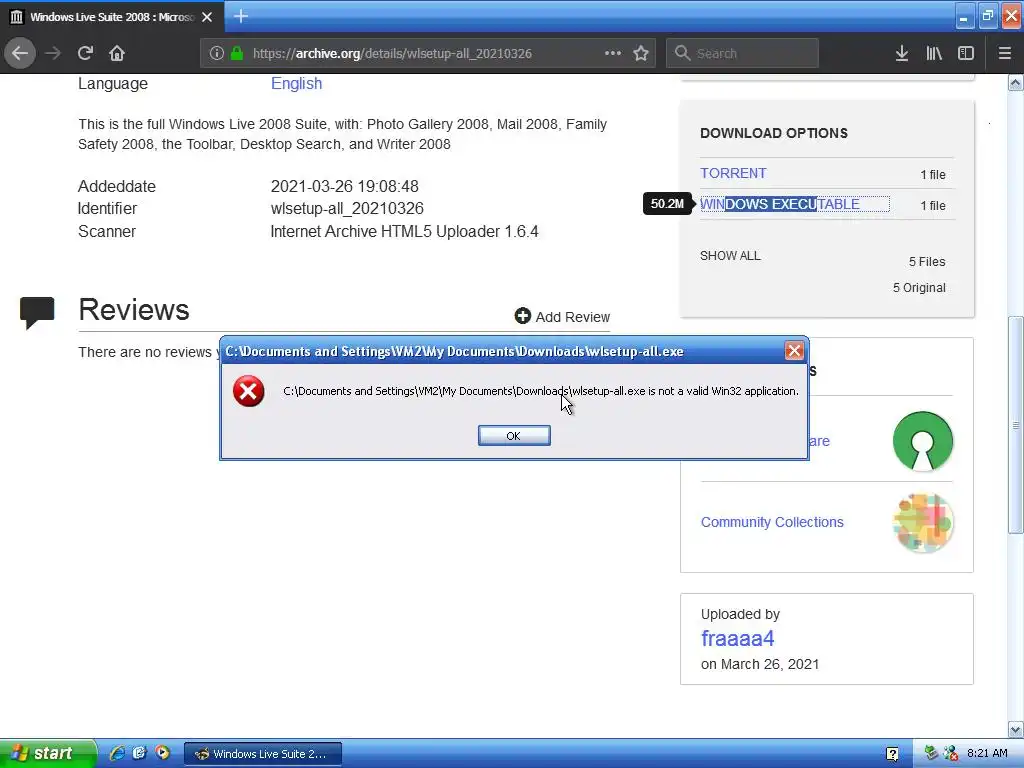1024x768 pixels.
Task: Click the DOWNLOAD OPTIONS heading
Action: [774, 133]
